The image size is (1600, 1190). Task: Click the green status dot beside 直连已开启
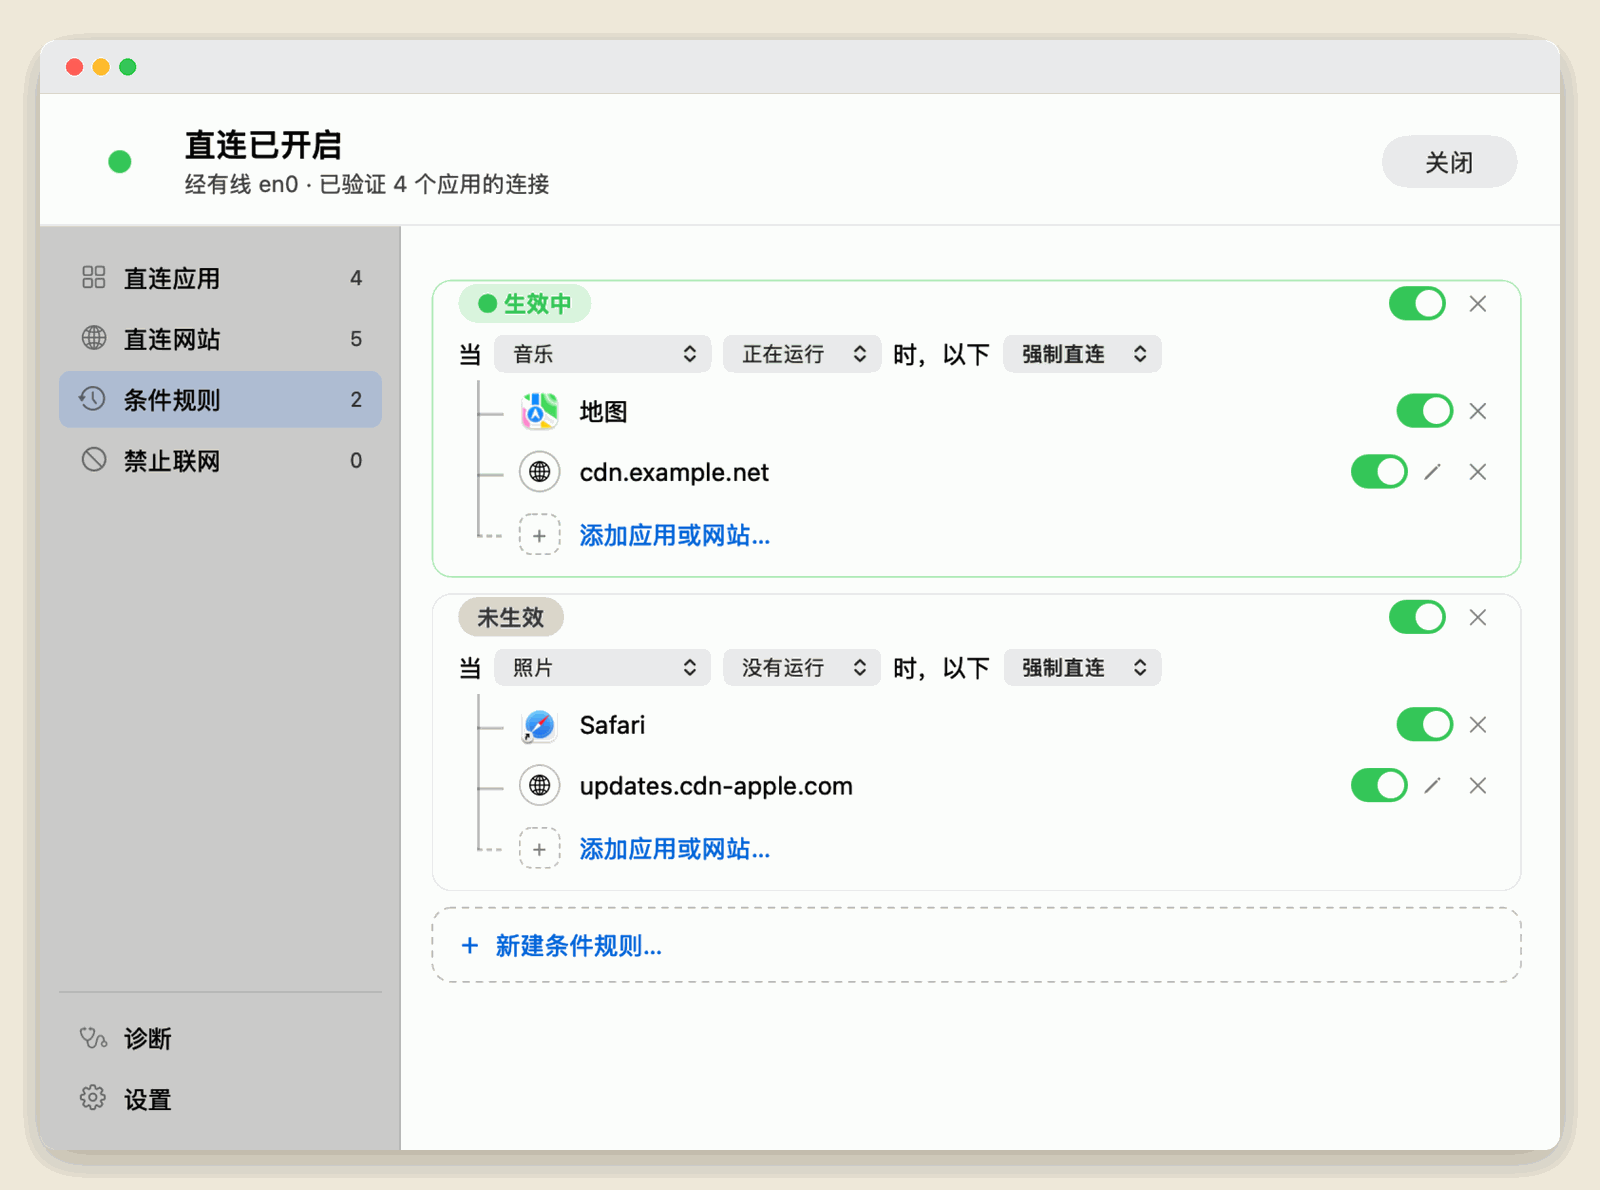[x=120, y=162]
